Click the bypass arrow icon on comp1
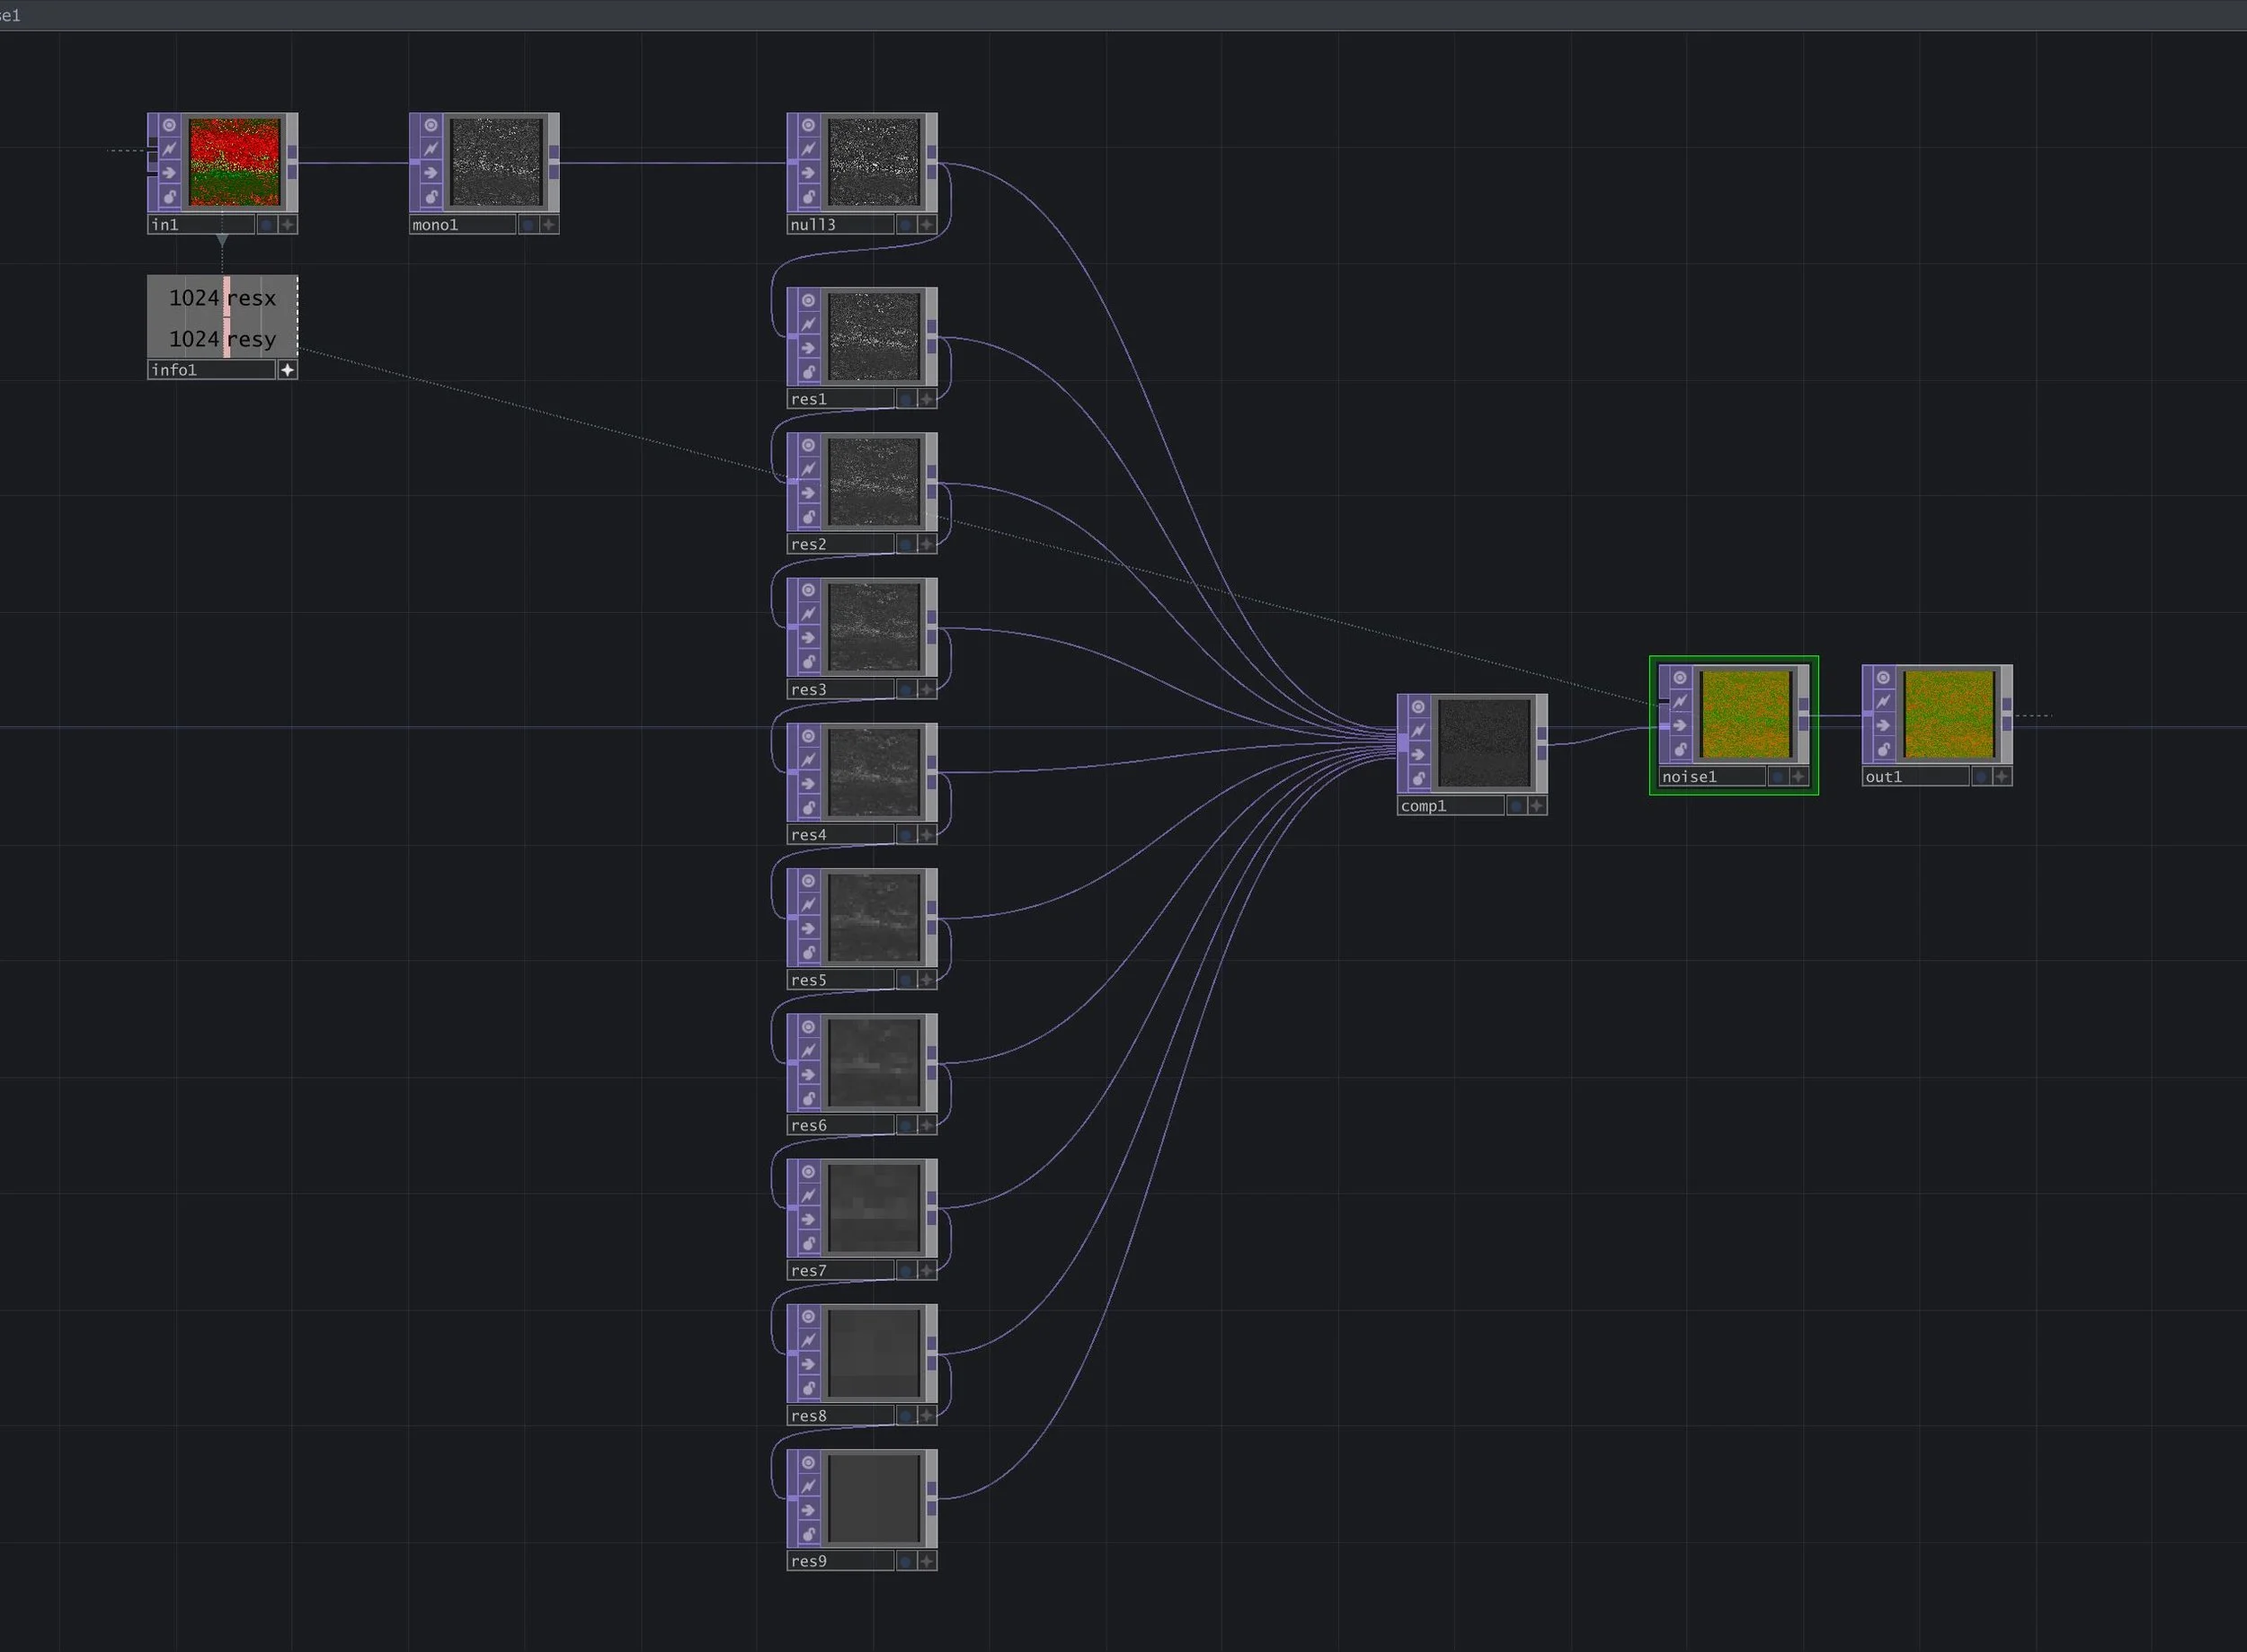The height and width of the screenshot is (1652, 2247). click(1418, 755)
